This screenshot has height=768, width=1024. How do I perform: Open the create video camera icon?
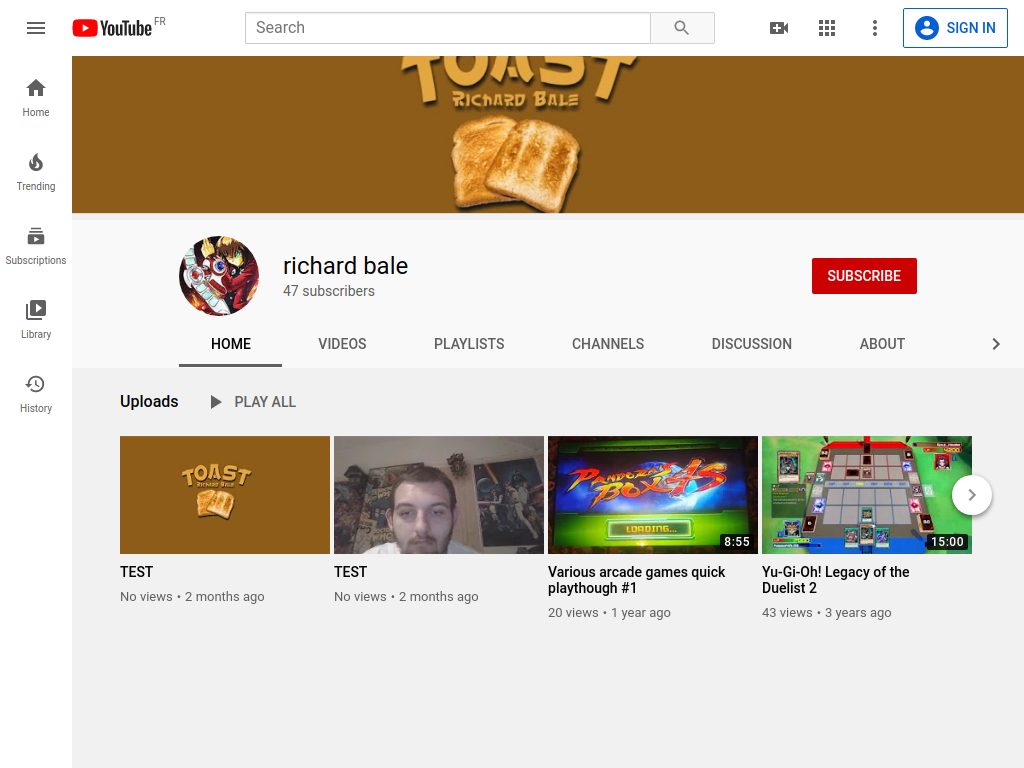pos(779,28)
